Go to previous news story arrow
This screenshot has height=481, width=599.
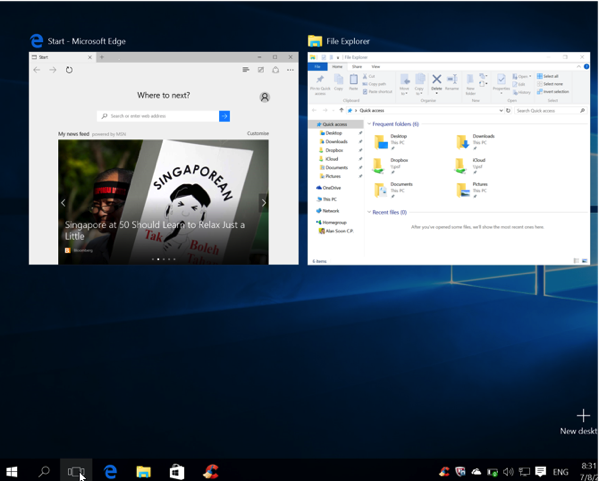pyautogui.click(x=63, y=203)
